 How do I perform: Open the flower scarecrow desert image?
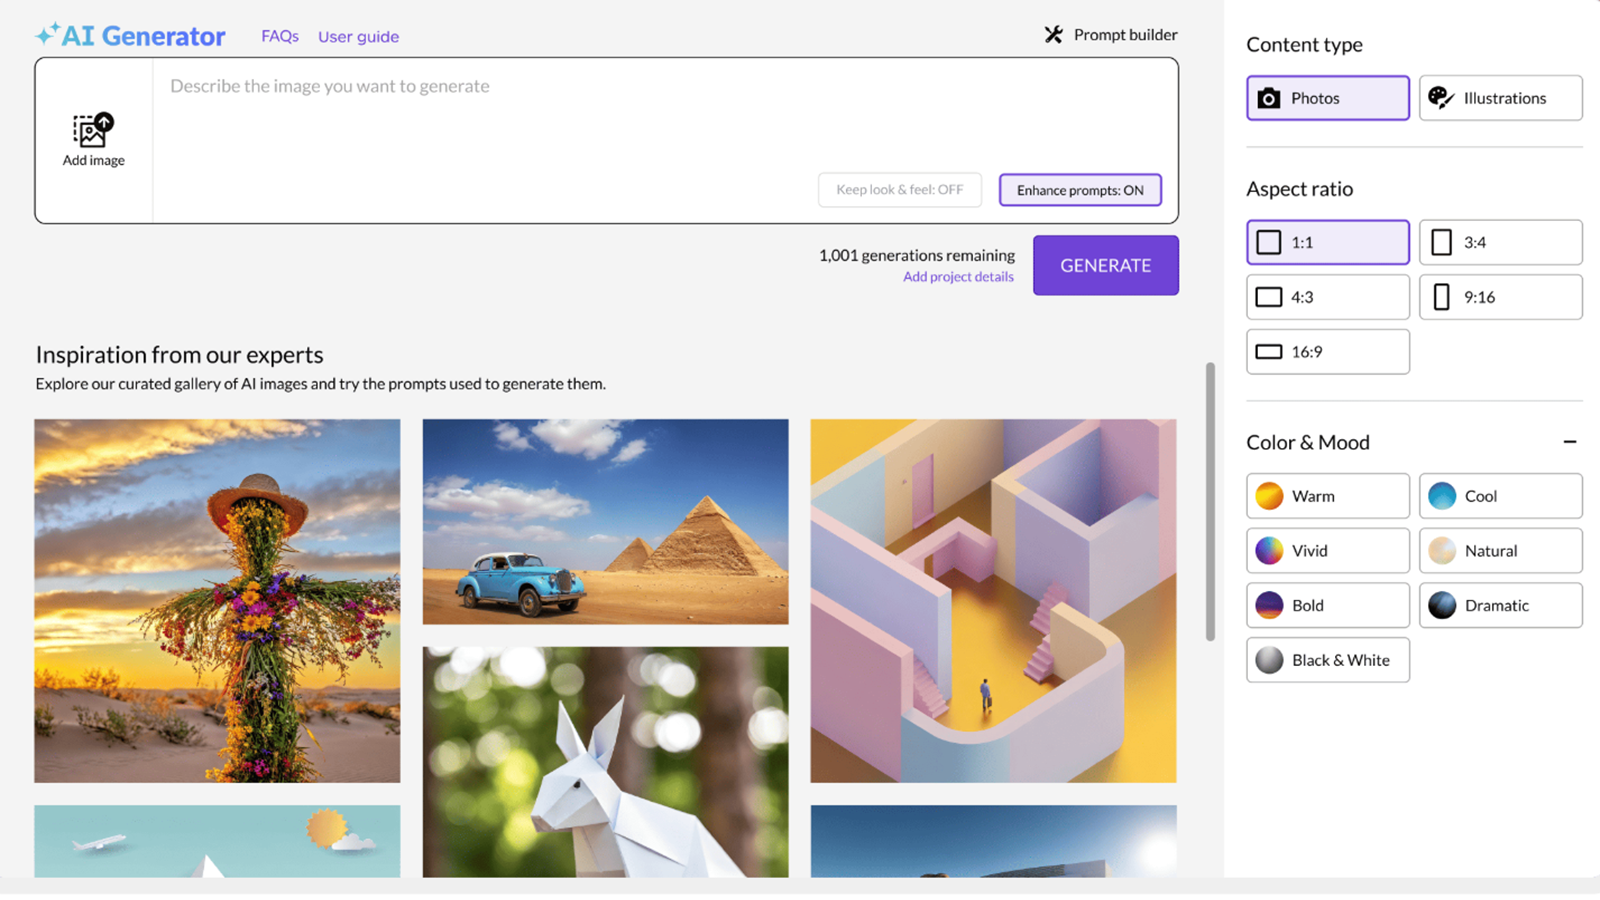[217, 601]
